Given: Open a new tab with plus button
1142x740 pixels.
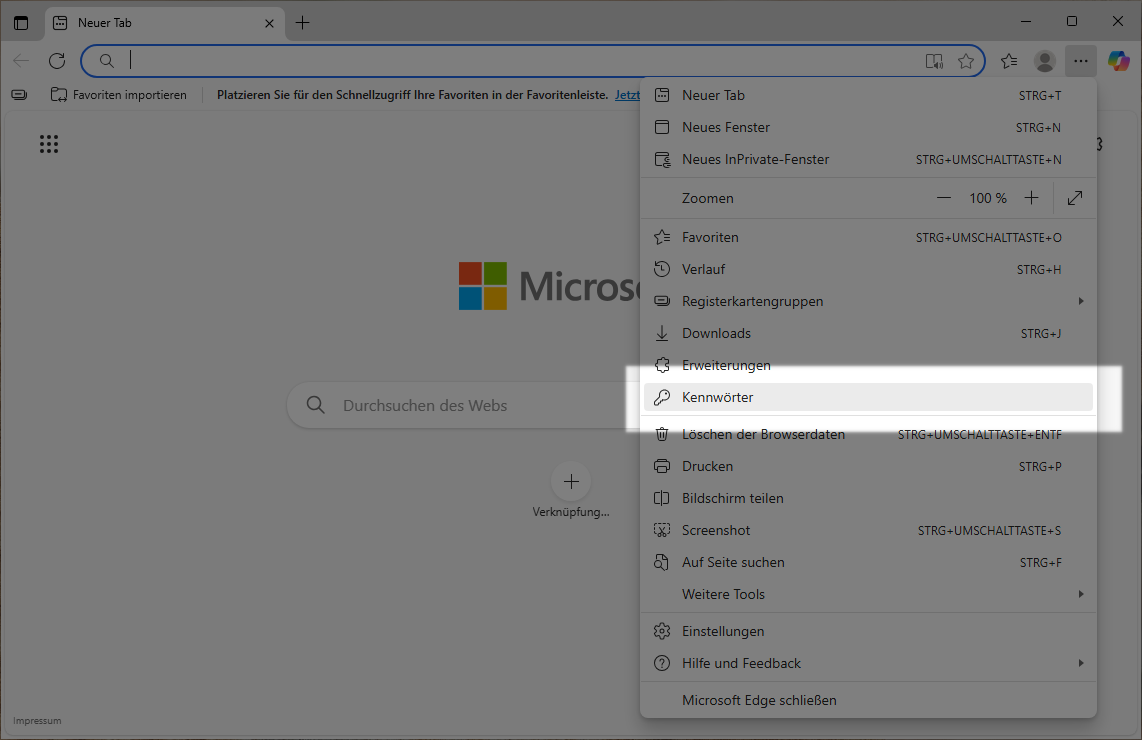Looking at the screenshot, I should click(x=303, y=22).
